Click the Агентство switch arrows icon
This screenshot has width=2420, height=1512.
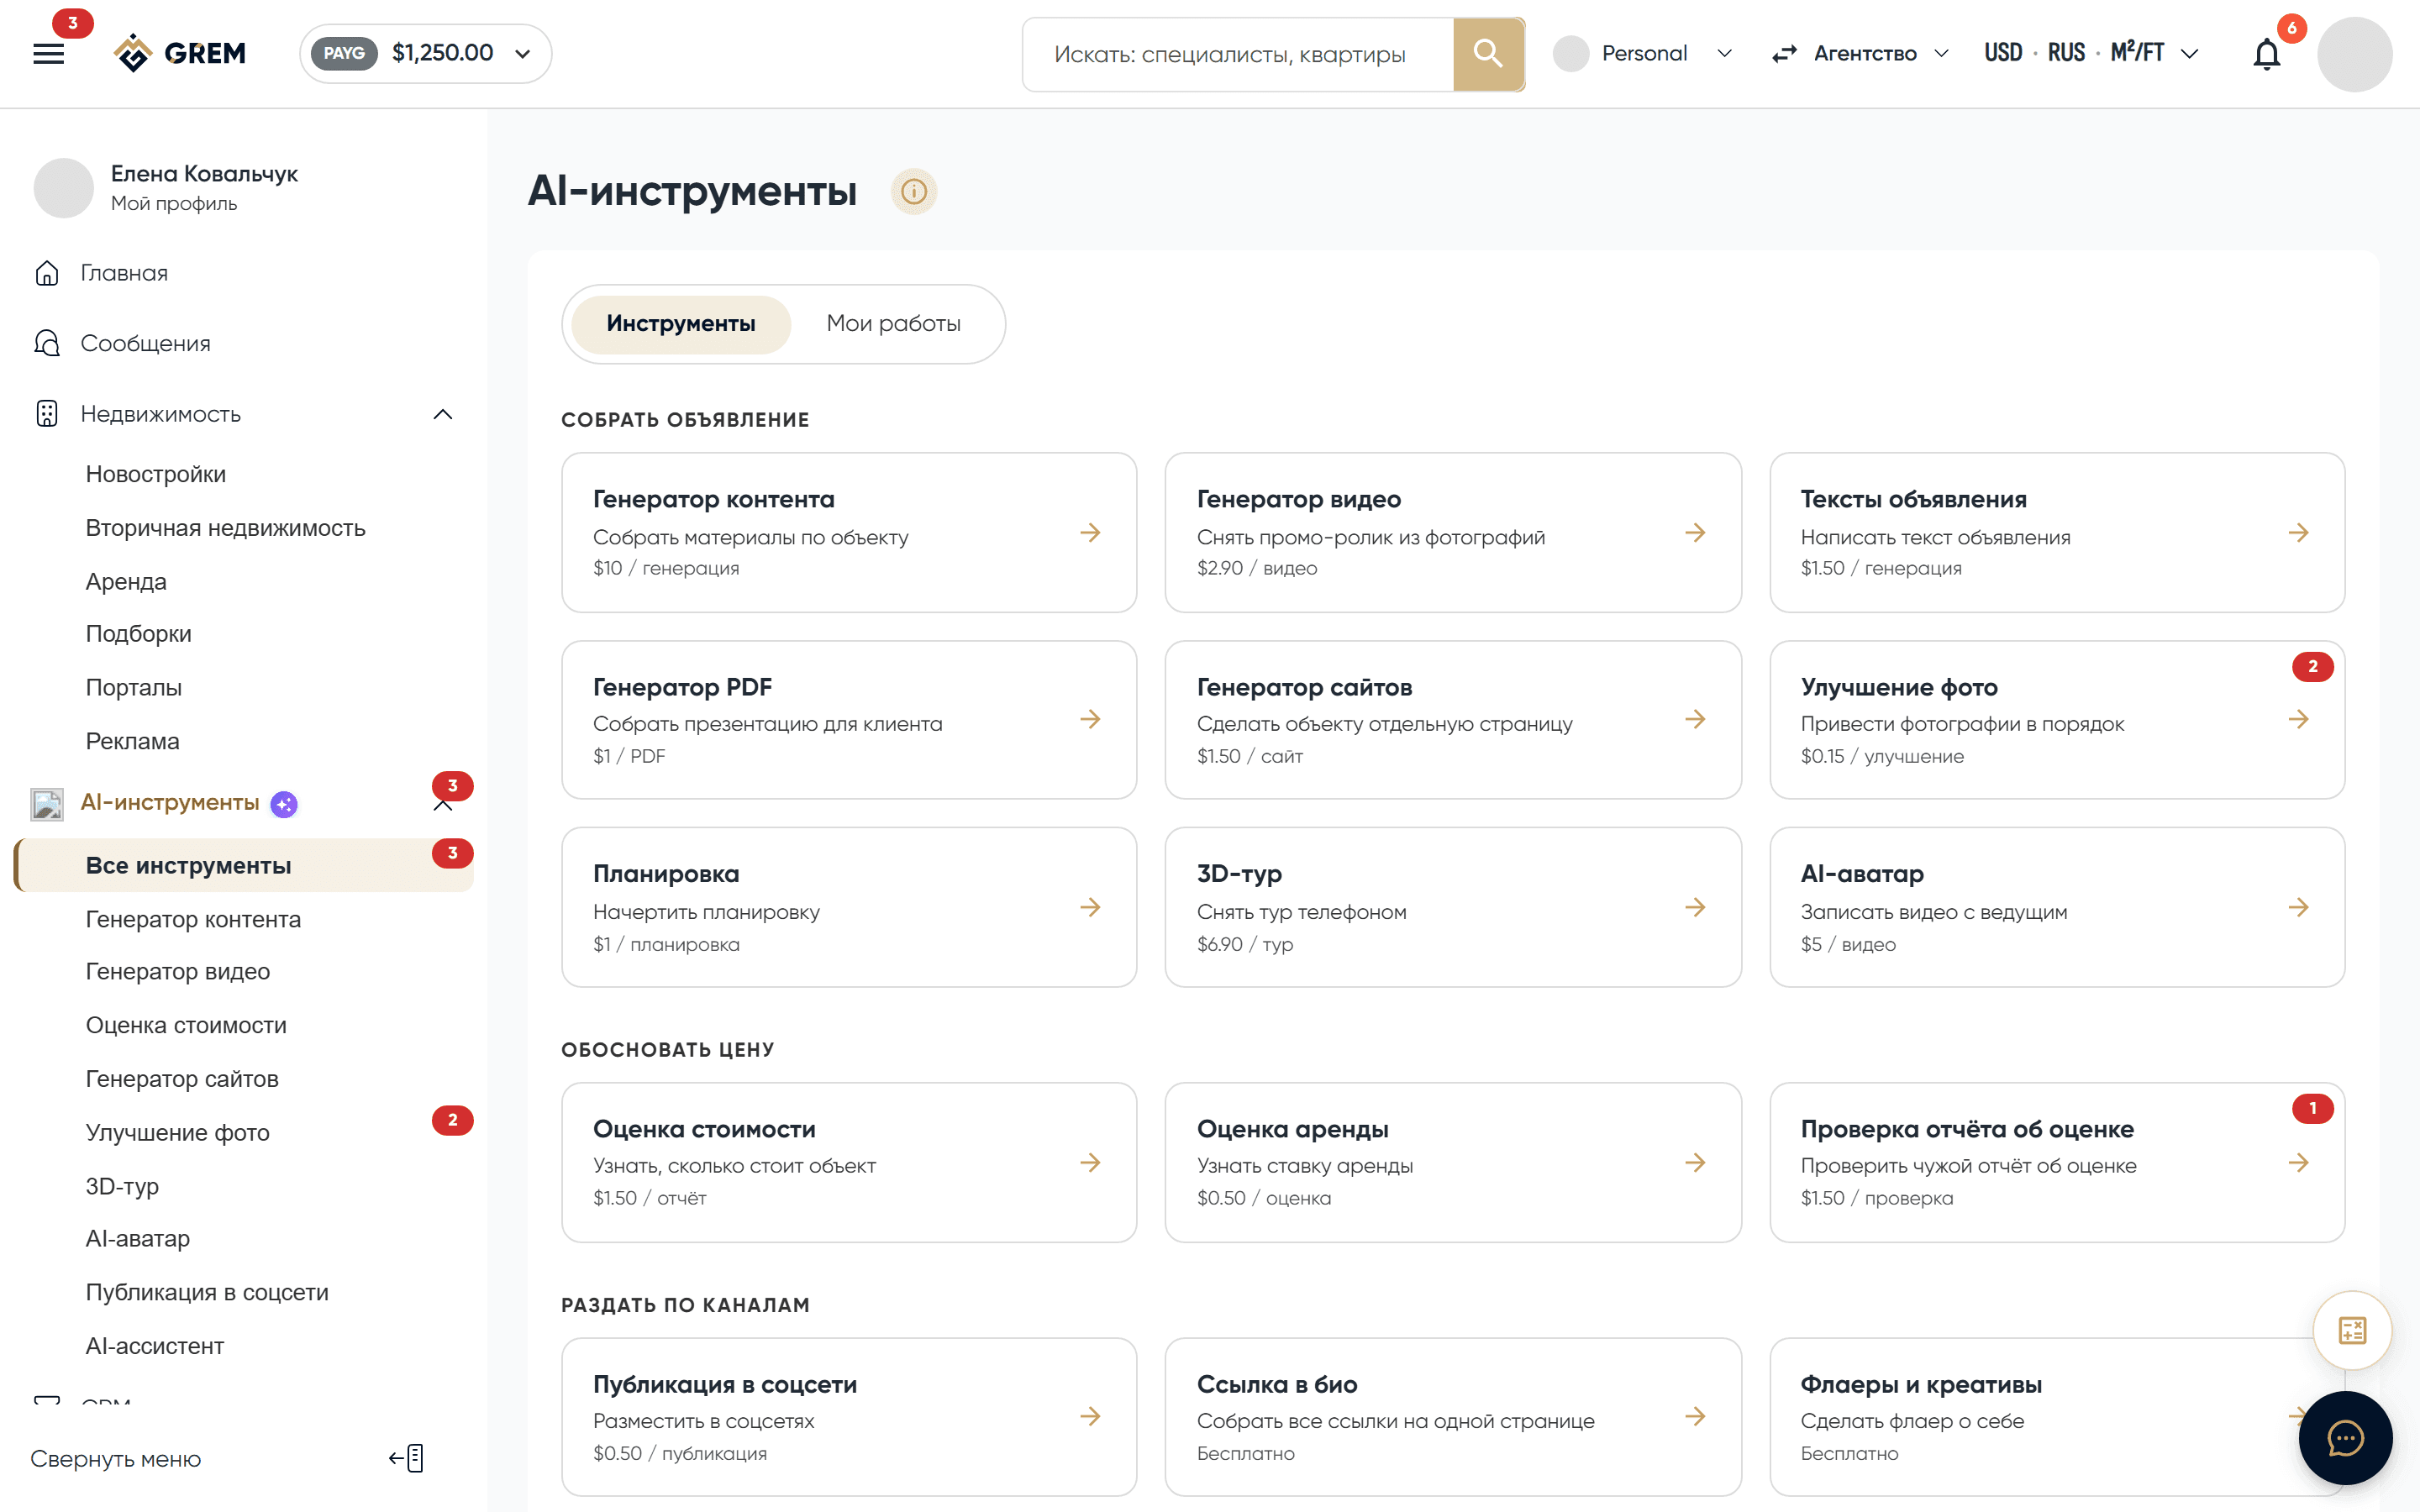(x=1785, y=54)
